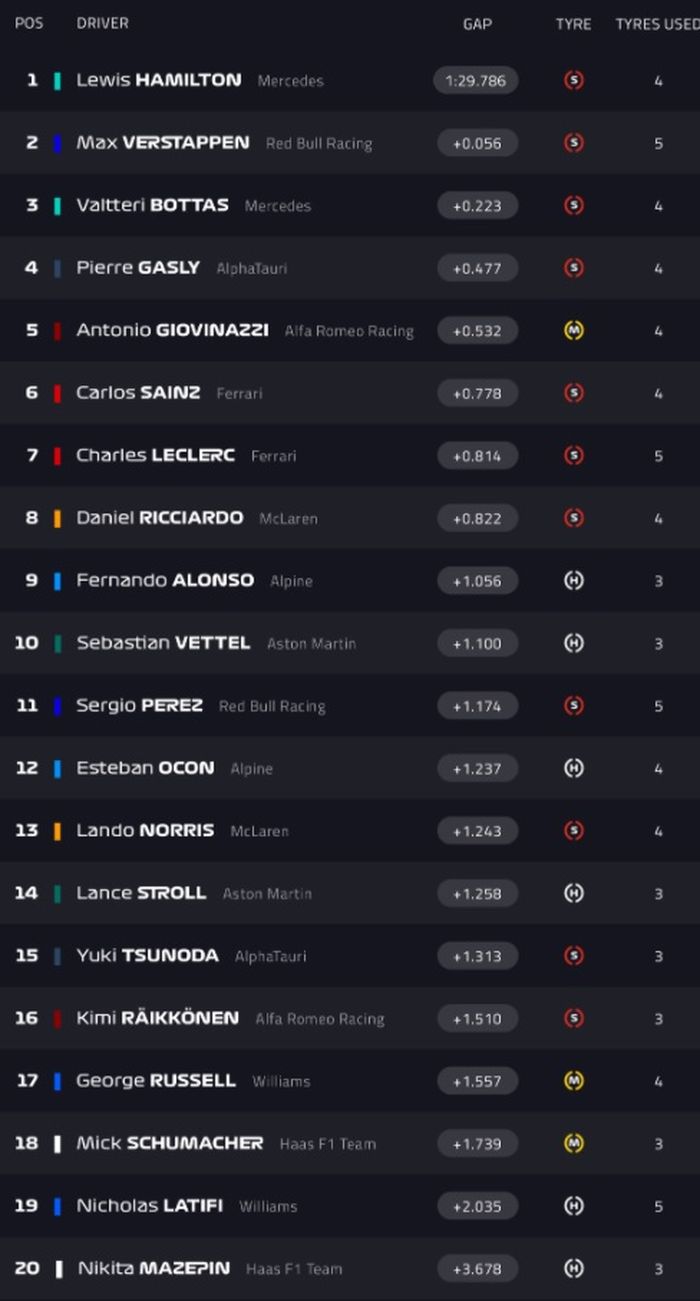
Task: Select the medium tyre icon for Giovinazzi
Action: pyautogui.click(x=573, y=330)
